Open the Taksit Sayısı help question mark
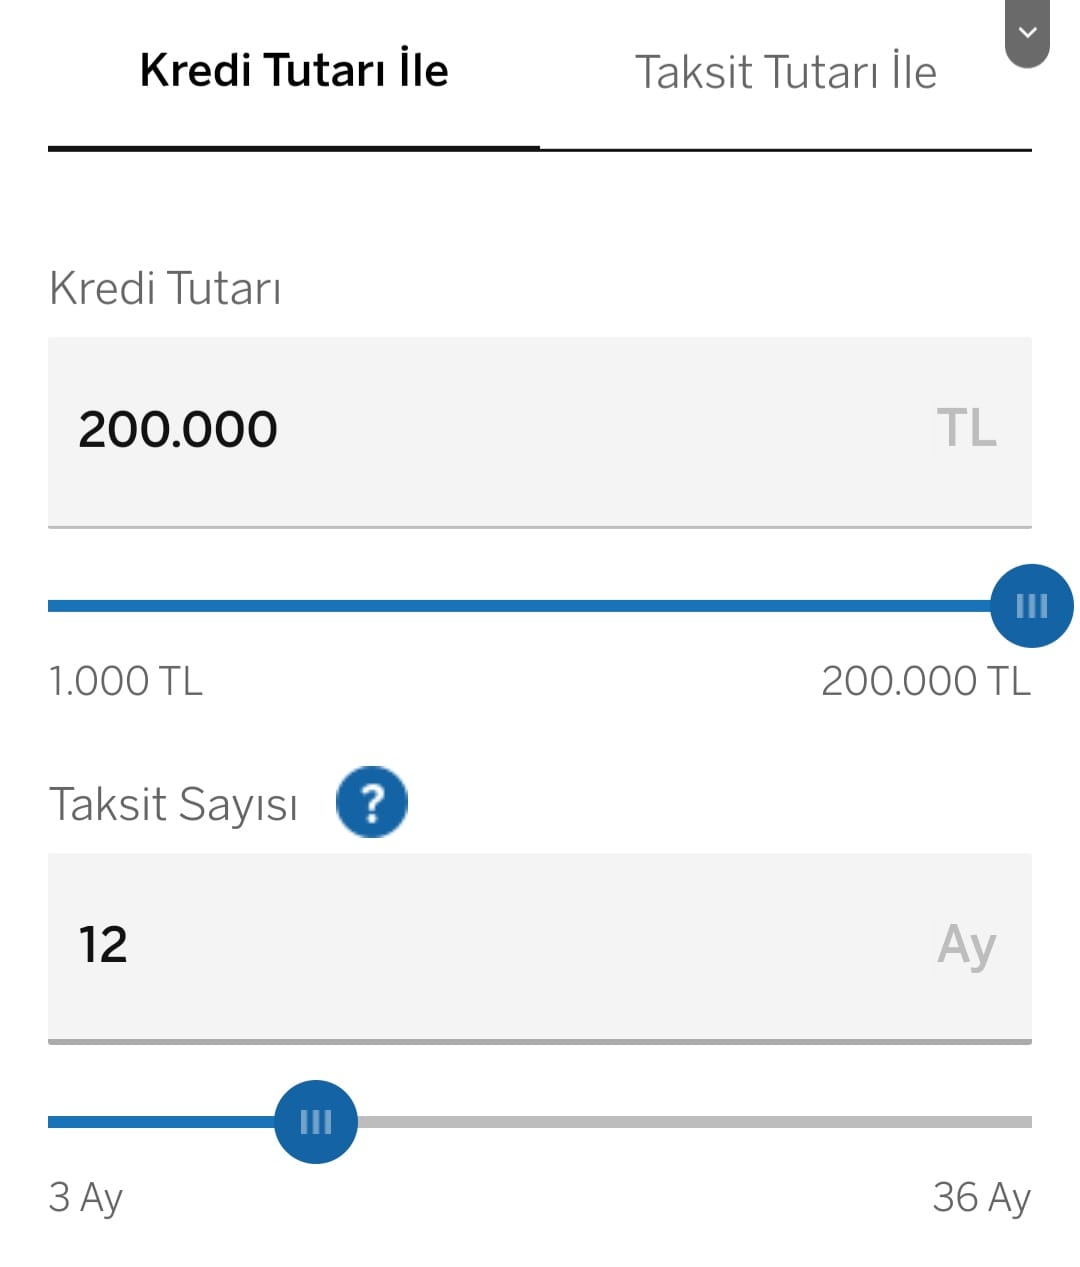Screen dimensions: 1080x1267 click(372, 802)
